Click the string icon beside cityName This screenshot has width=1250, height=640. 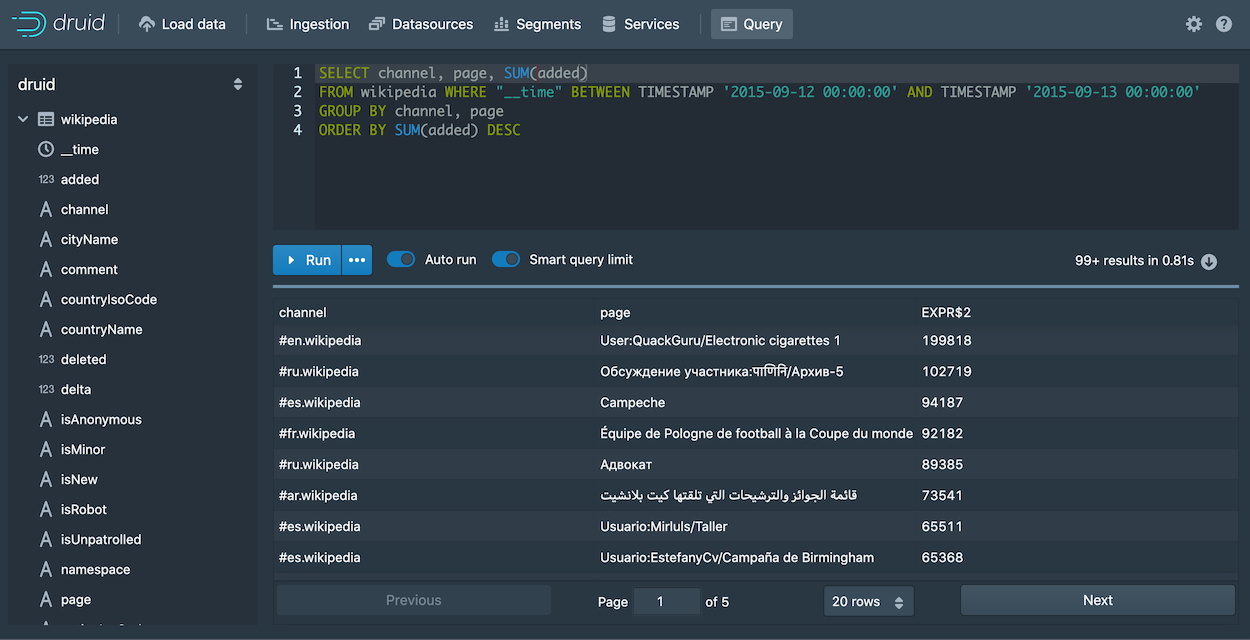click(46, 239)
